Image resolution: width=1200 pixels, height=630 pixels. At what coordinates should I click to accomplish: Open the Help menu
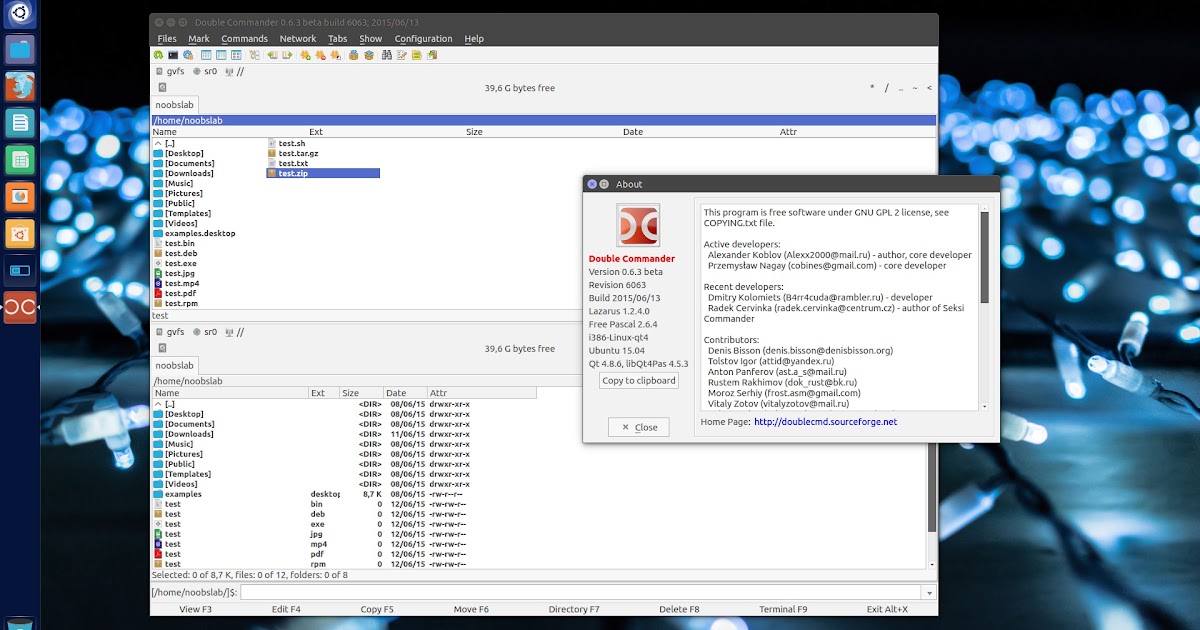(x=474, y=39)
